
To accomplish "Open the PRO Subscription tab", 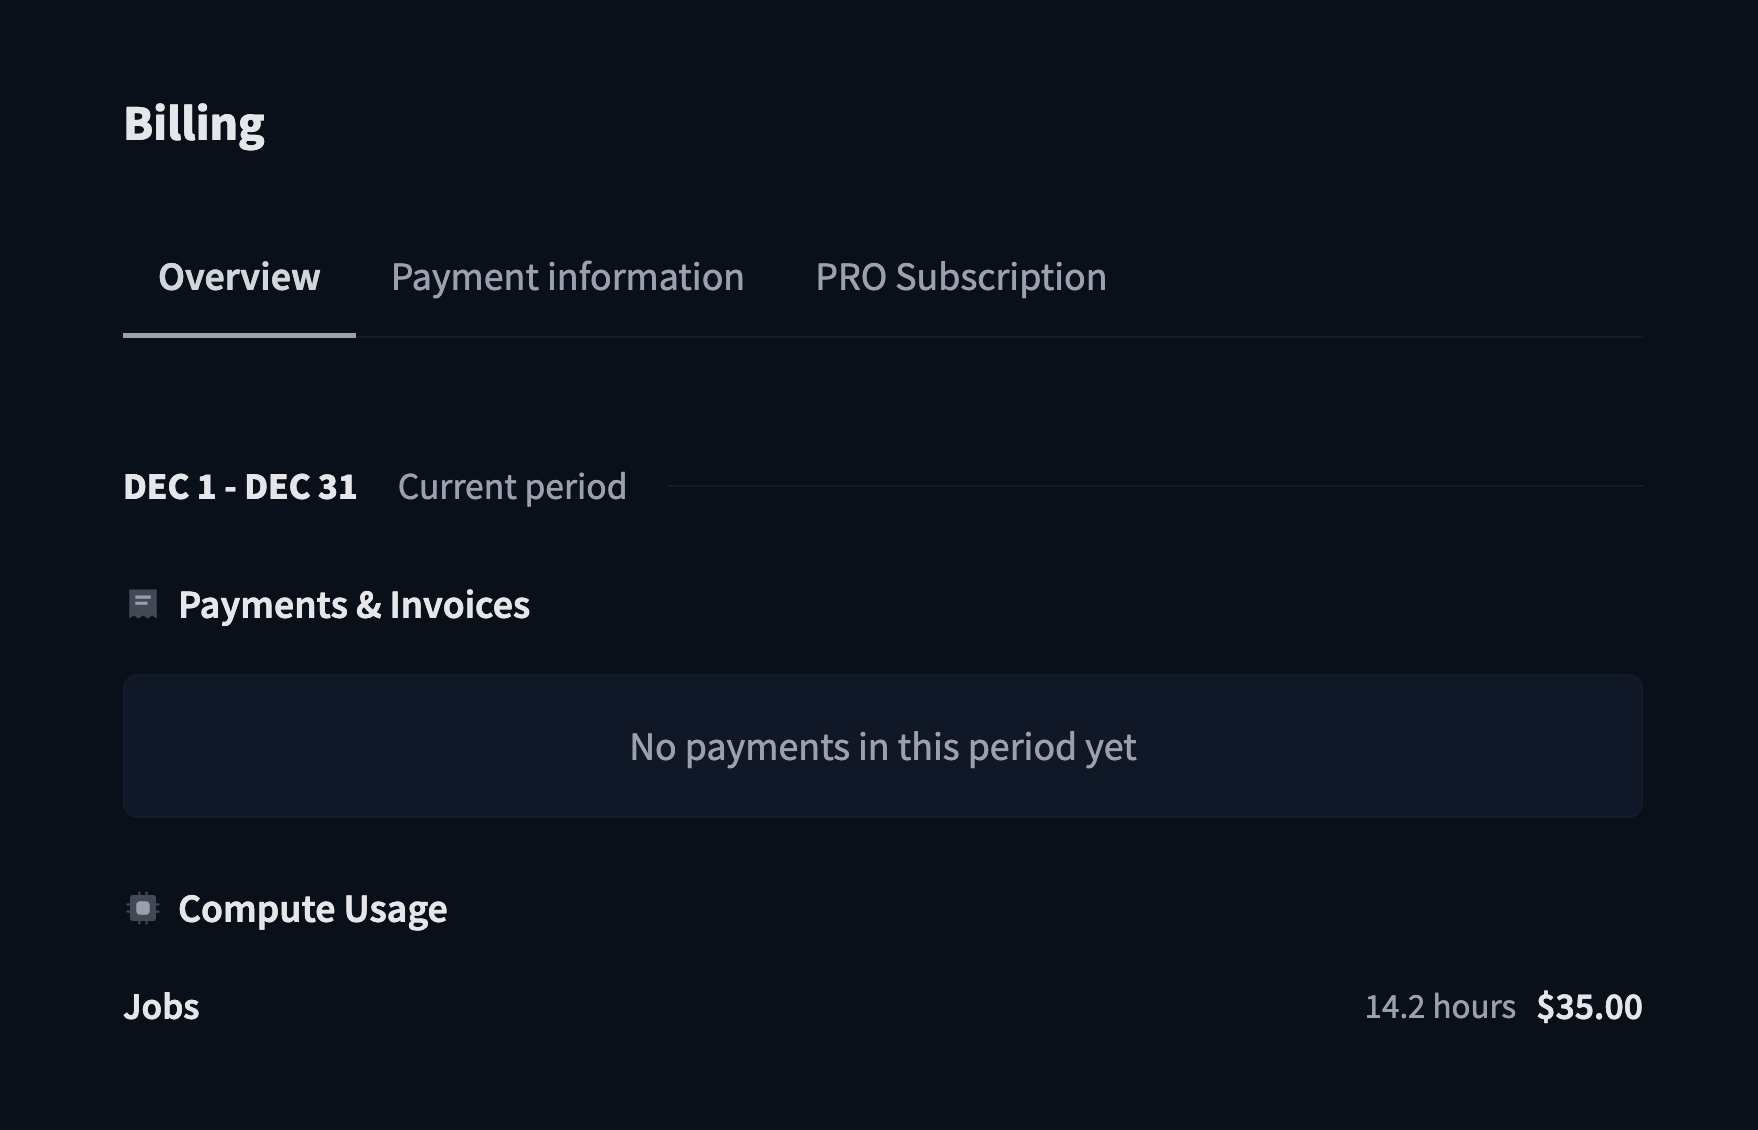I will coord(961,277).
